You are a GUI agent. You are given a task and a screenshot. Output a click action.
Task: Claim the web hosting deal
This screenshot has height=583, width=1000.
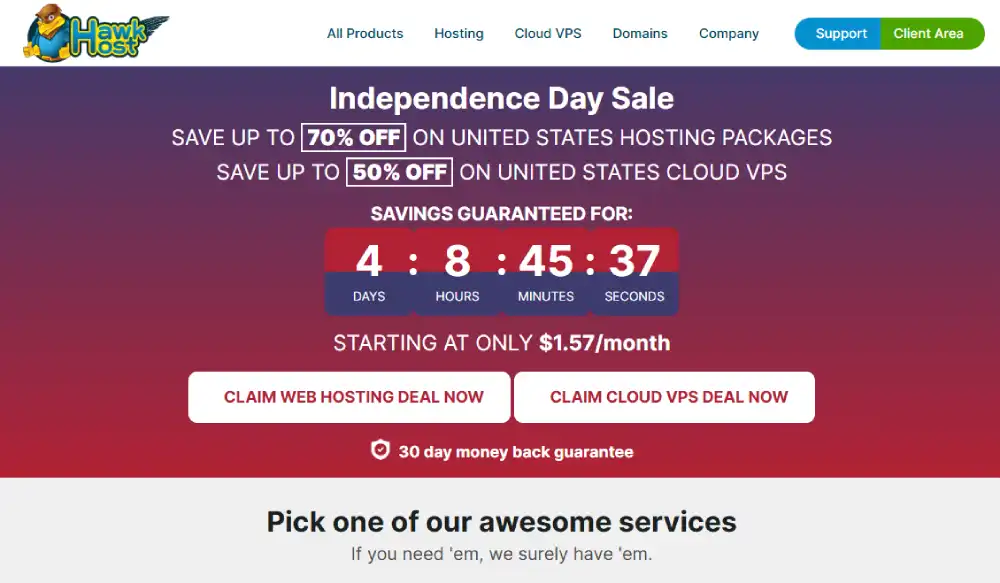click(349, 397)
